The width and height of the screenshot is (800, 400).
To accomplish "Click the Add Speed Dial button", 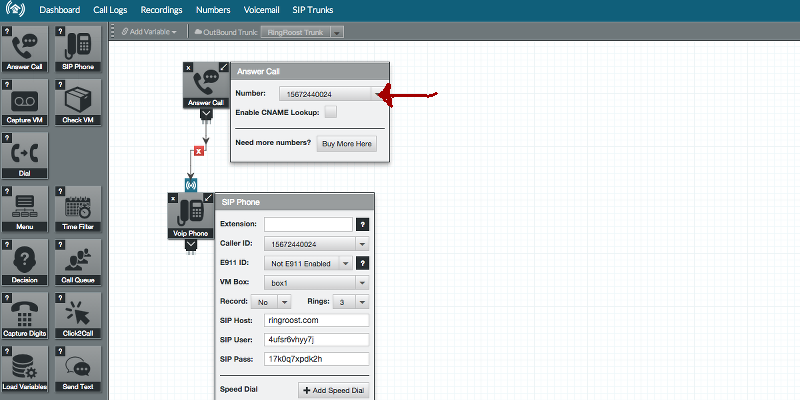I will tap(334, 390).
